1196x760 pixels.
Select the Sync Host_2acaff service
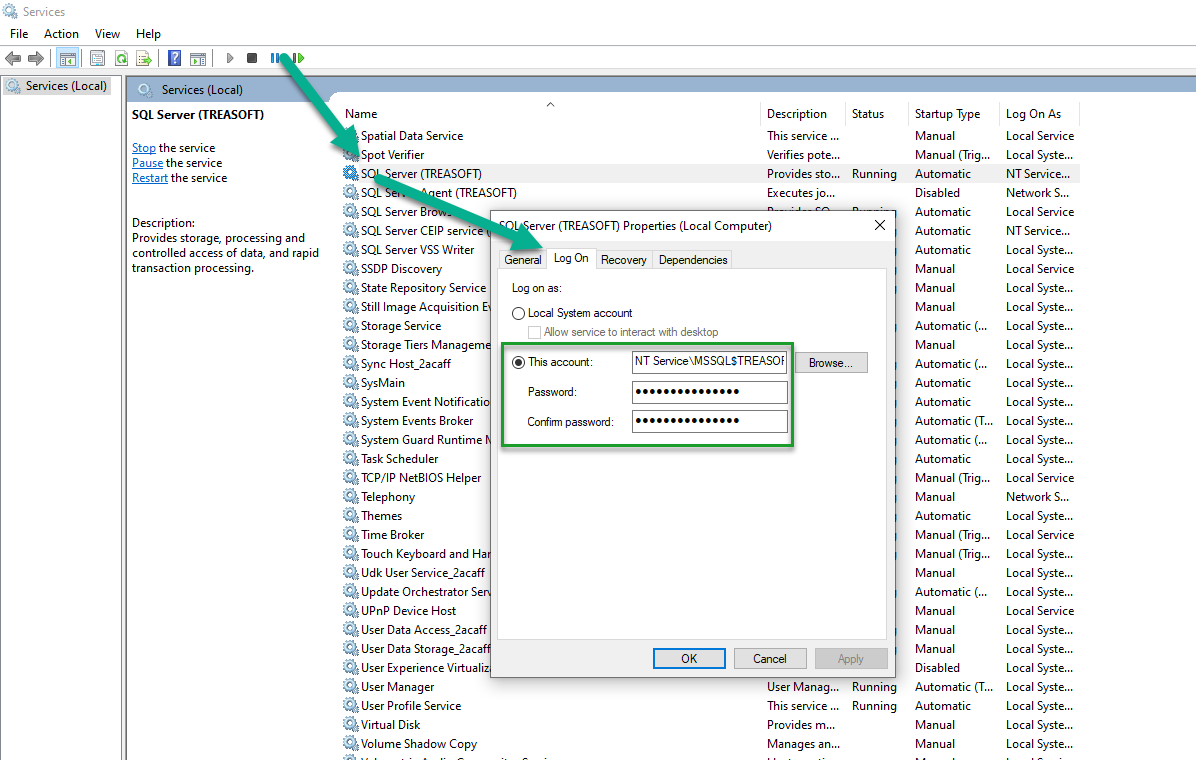(x=406, y=364)
